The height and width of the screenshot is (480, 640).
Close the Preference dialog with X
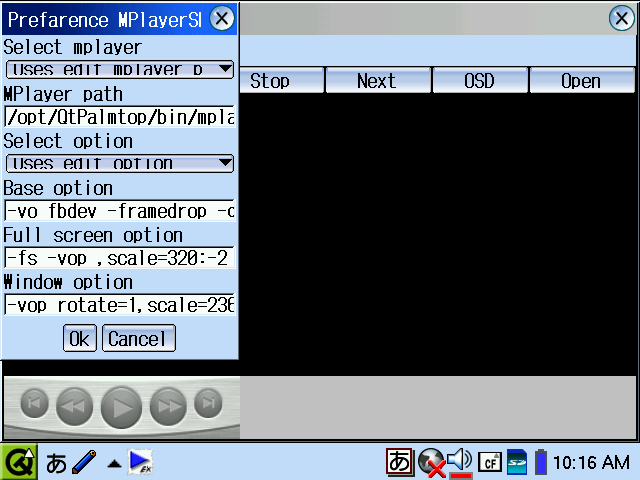(222, 18)
